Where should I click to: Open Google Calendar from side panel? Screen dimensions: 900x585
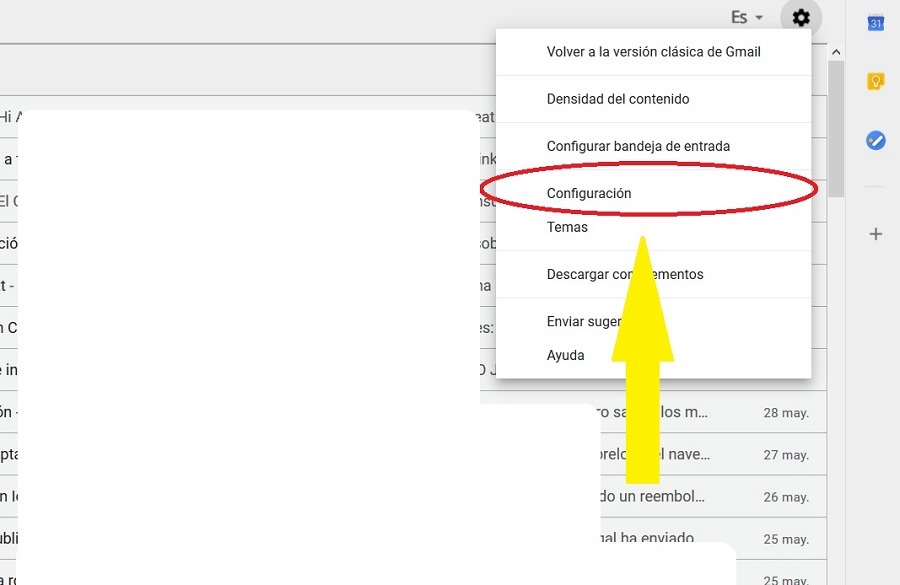(875, 23)
